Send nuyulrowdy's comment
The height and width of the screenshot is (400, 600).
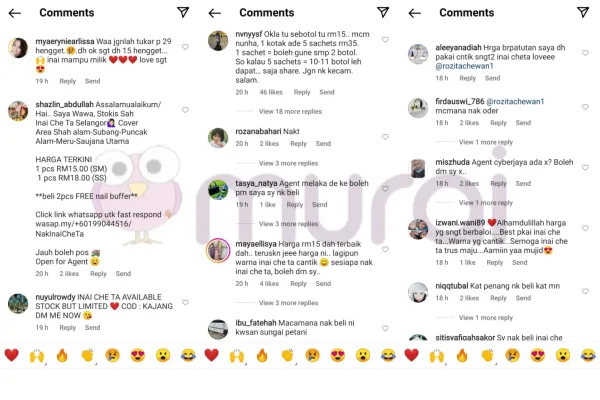[x=92, y=328]
